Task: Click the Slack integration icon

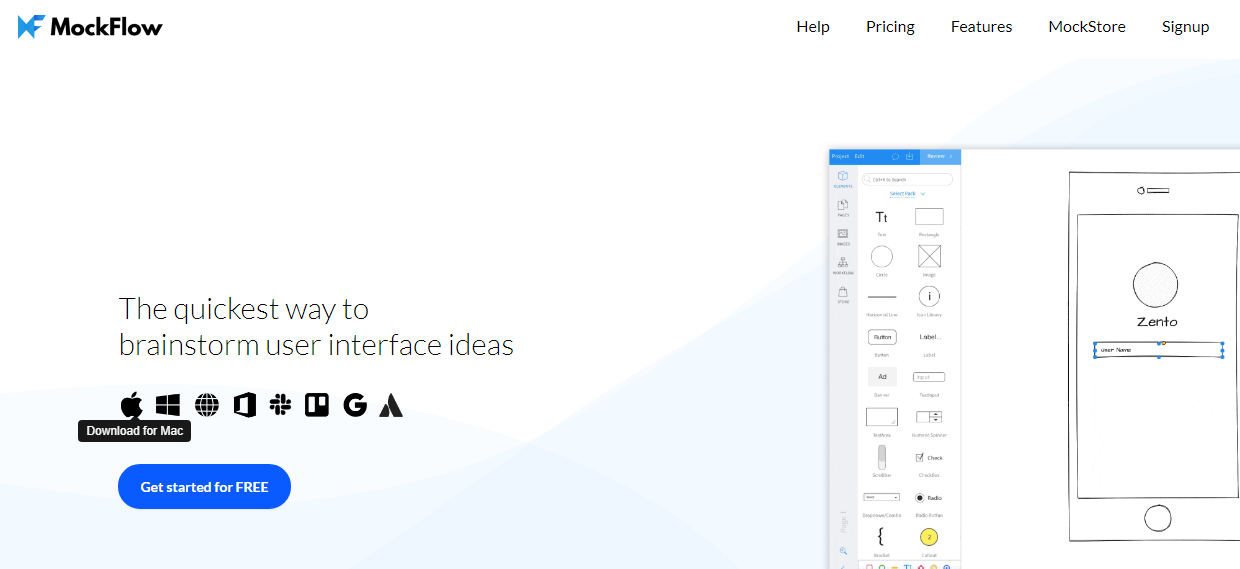Action: 281,405
